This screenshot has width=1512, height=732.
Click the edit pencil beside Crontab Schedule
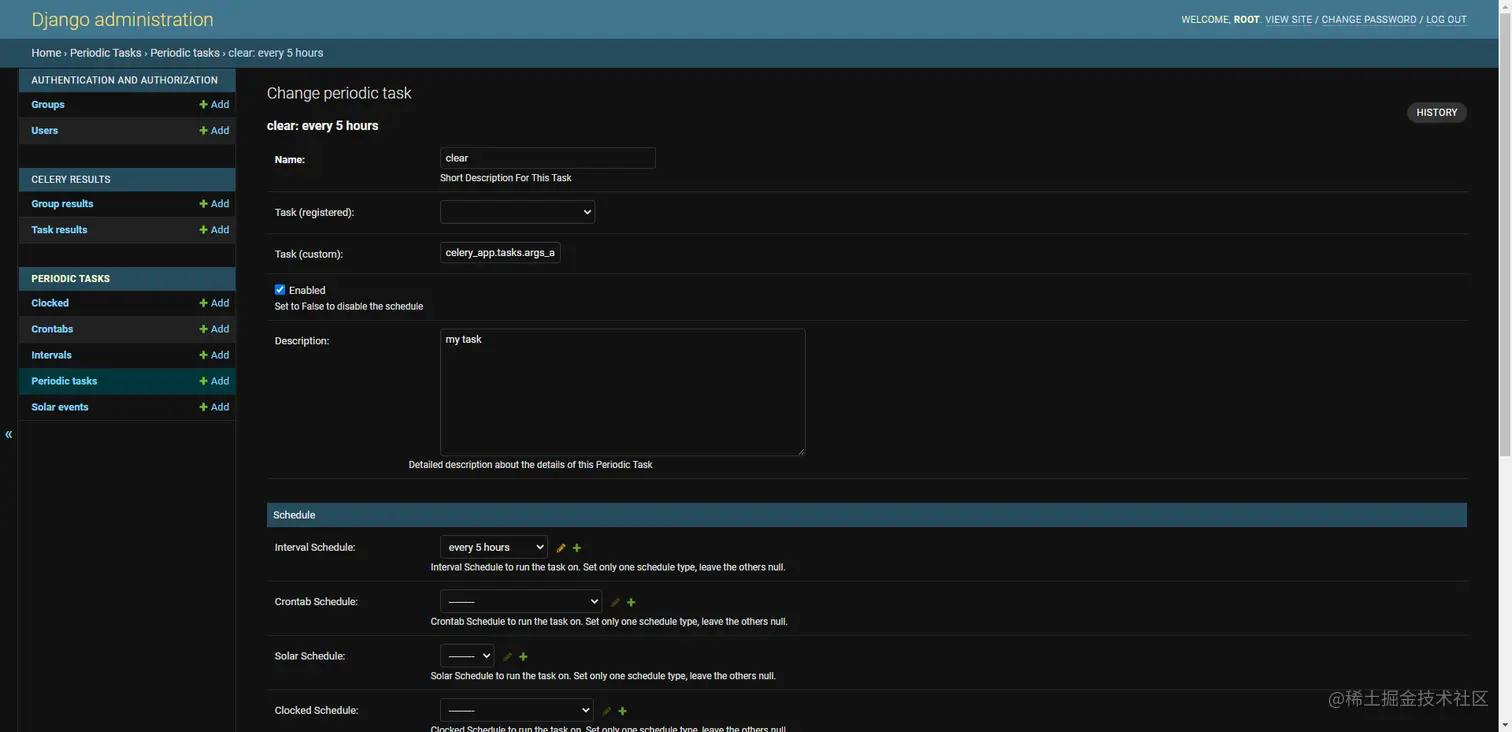(615, 602)
